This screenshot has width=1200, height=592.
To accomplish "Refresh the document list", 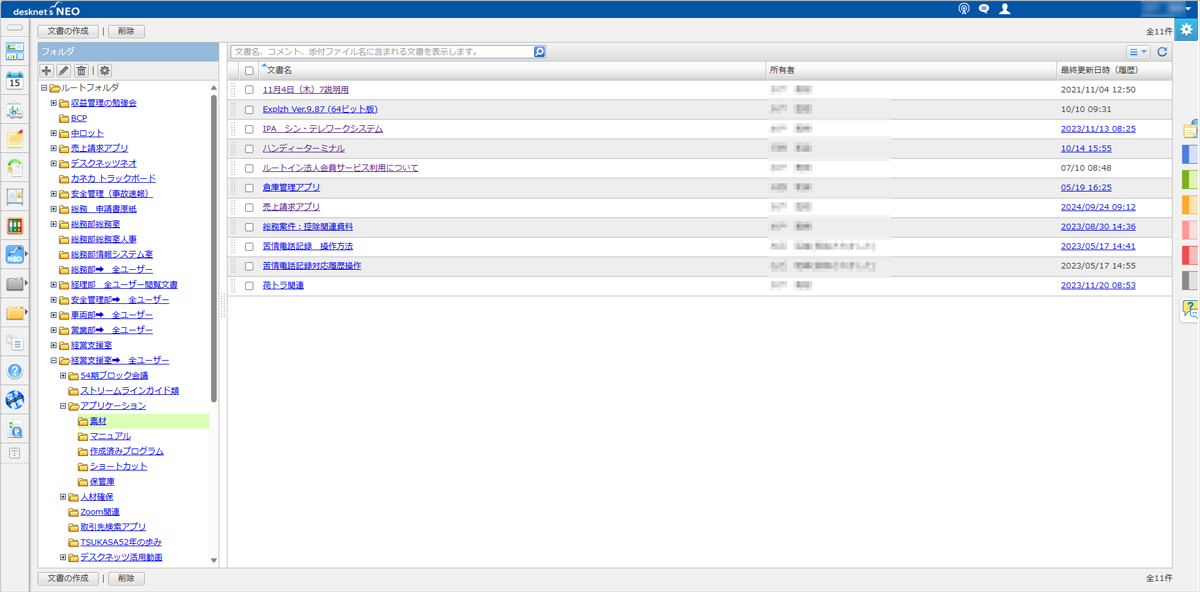I will click(1162, 52).
